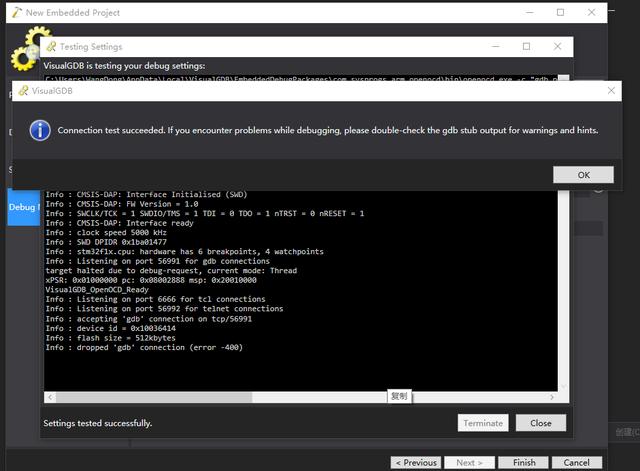Click the log scrollbar left arrow
The height and width of the screenshot is (471, 640).
click(x=50, y=397)
